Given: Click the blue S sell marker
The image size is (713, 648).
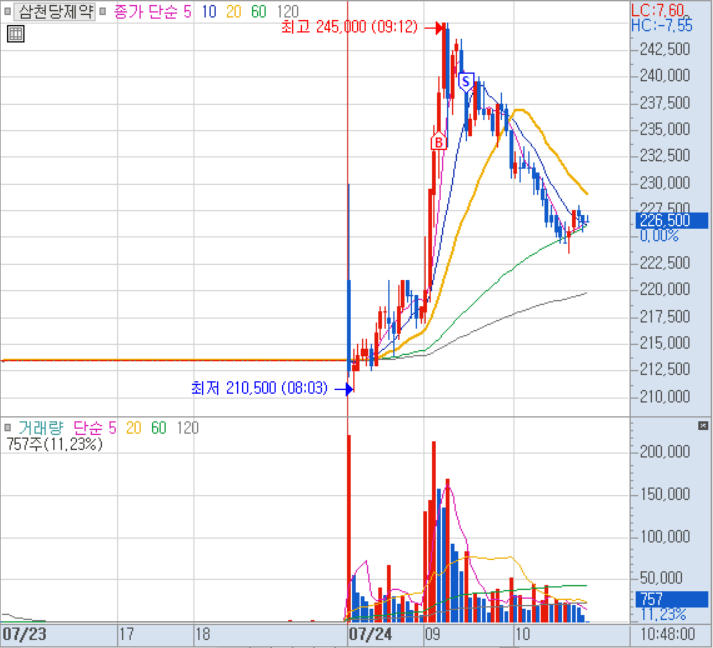Looking at the screenshot, I should pos(465,80).
